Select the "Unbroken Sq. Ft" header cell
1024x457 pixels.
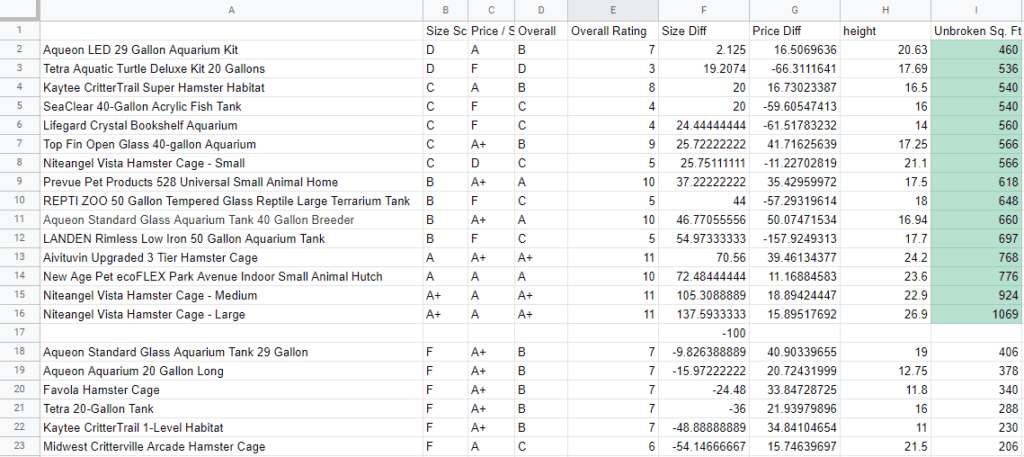pos(977,30)
